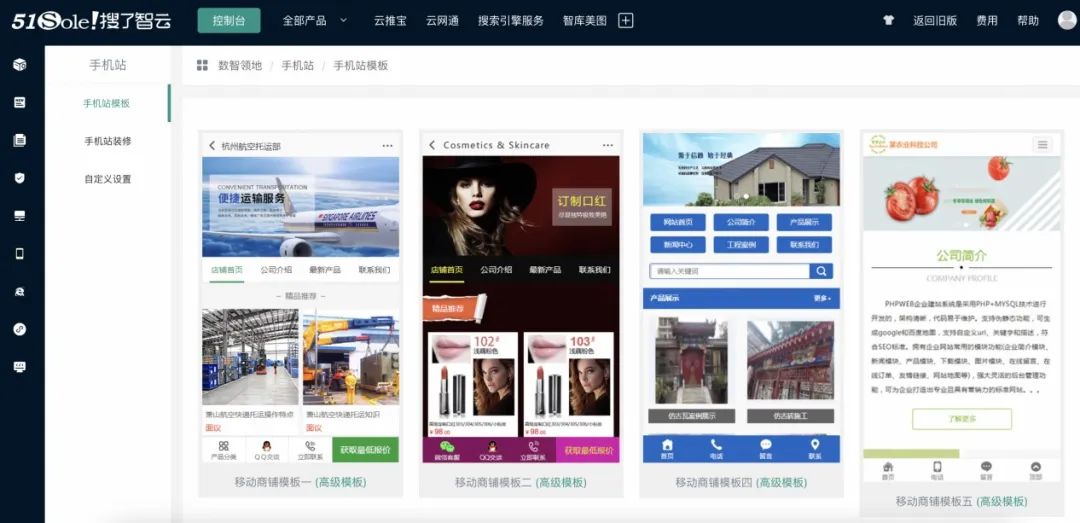This screenshot has height=523, width=1080.
Task: Select the 移动商铺模板四 (高级模板) caption
Action: 741,482
